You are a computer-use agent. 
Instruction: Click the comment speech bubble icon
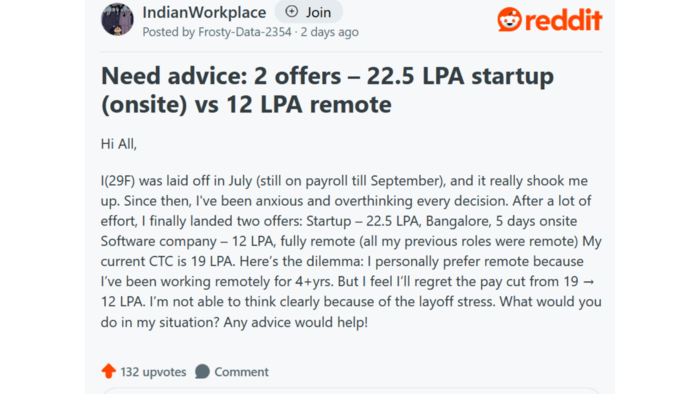[x=202, y=371]
